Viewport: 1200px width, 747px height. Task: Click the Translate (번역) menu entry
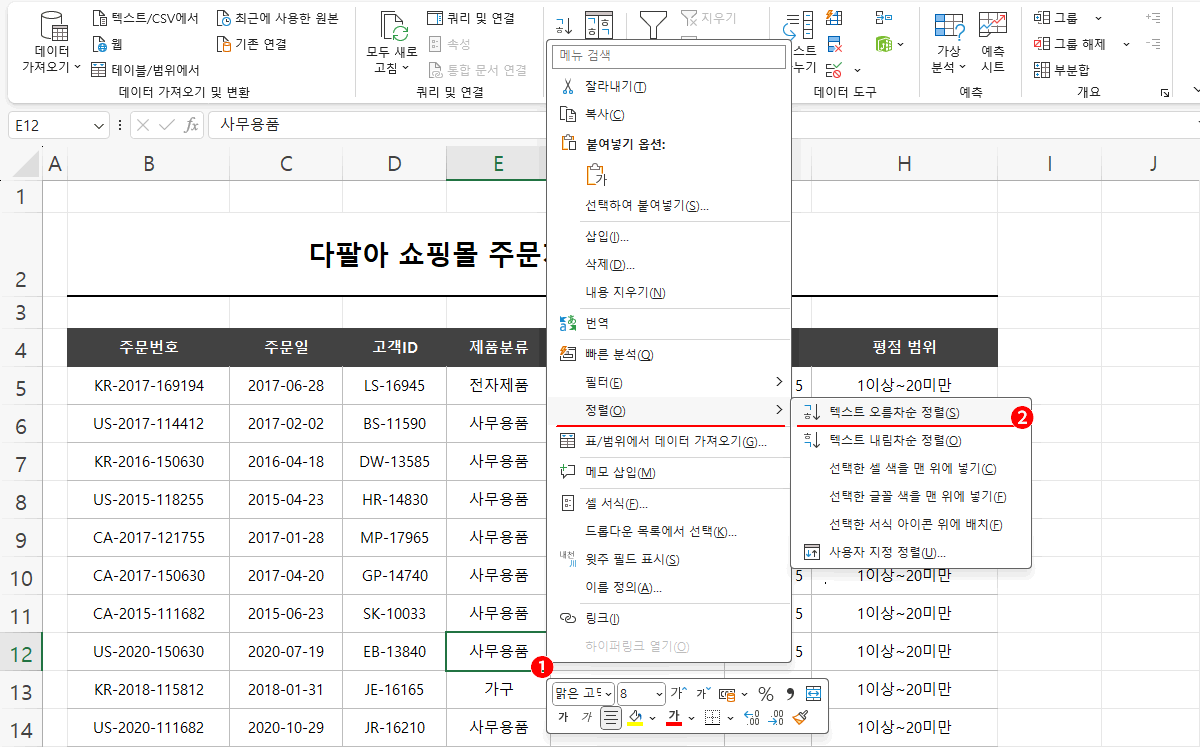[x=671, y=324]
